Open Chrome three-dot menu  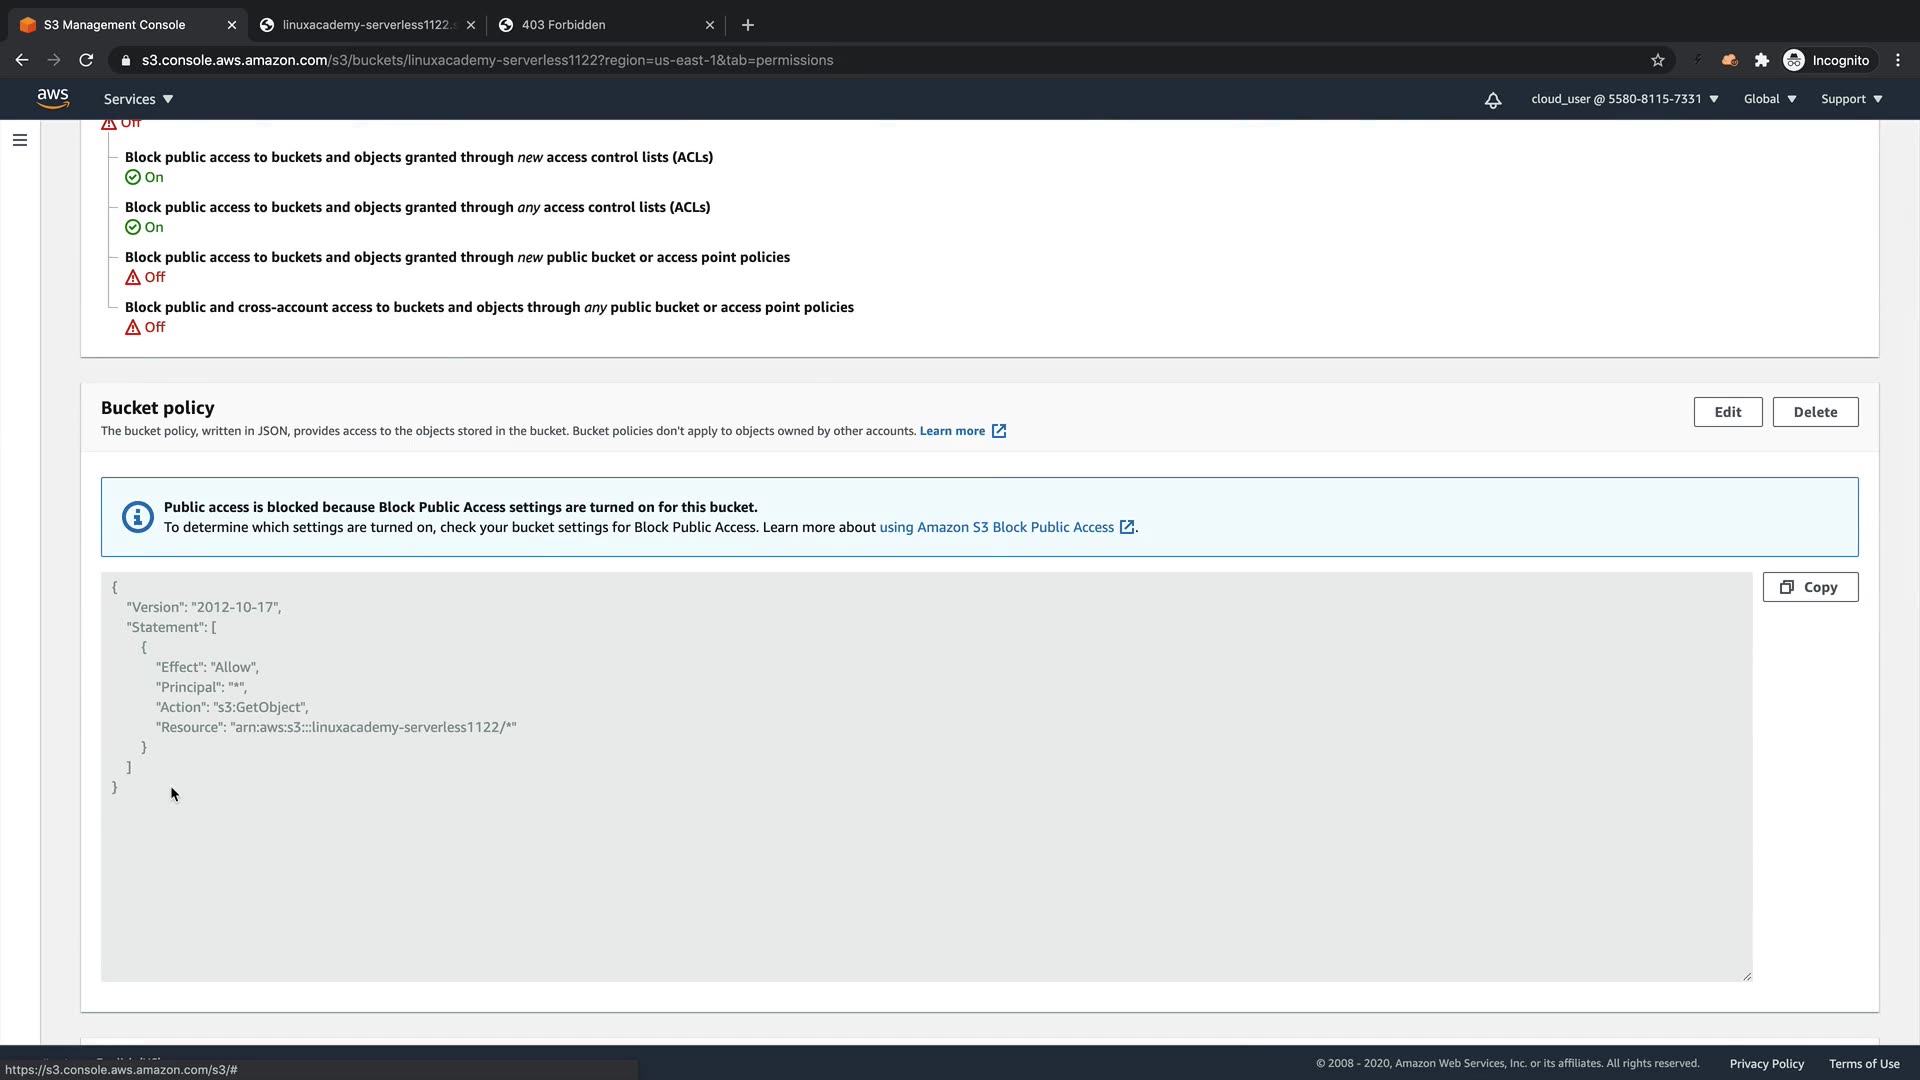coord(1898,60)
